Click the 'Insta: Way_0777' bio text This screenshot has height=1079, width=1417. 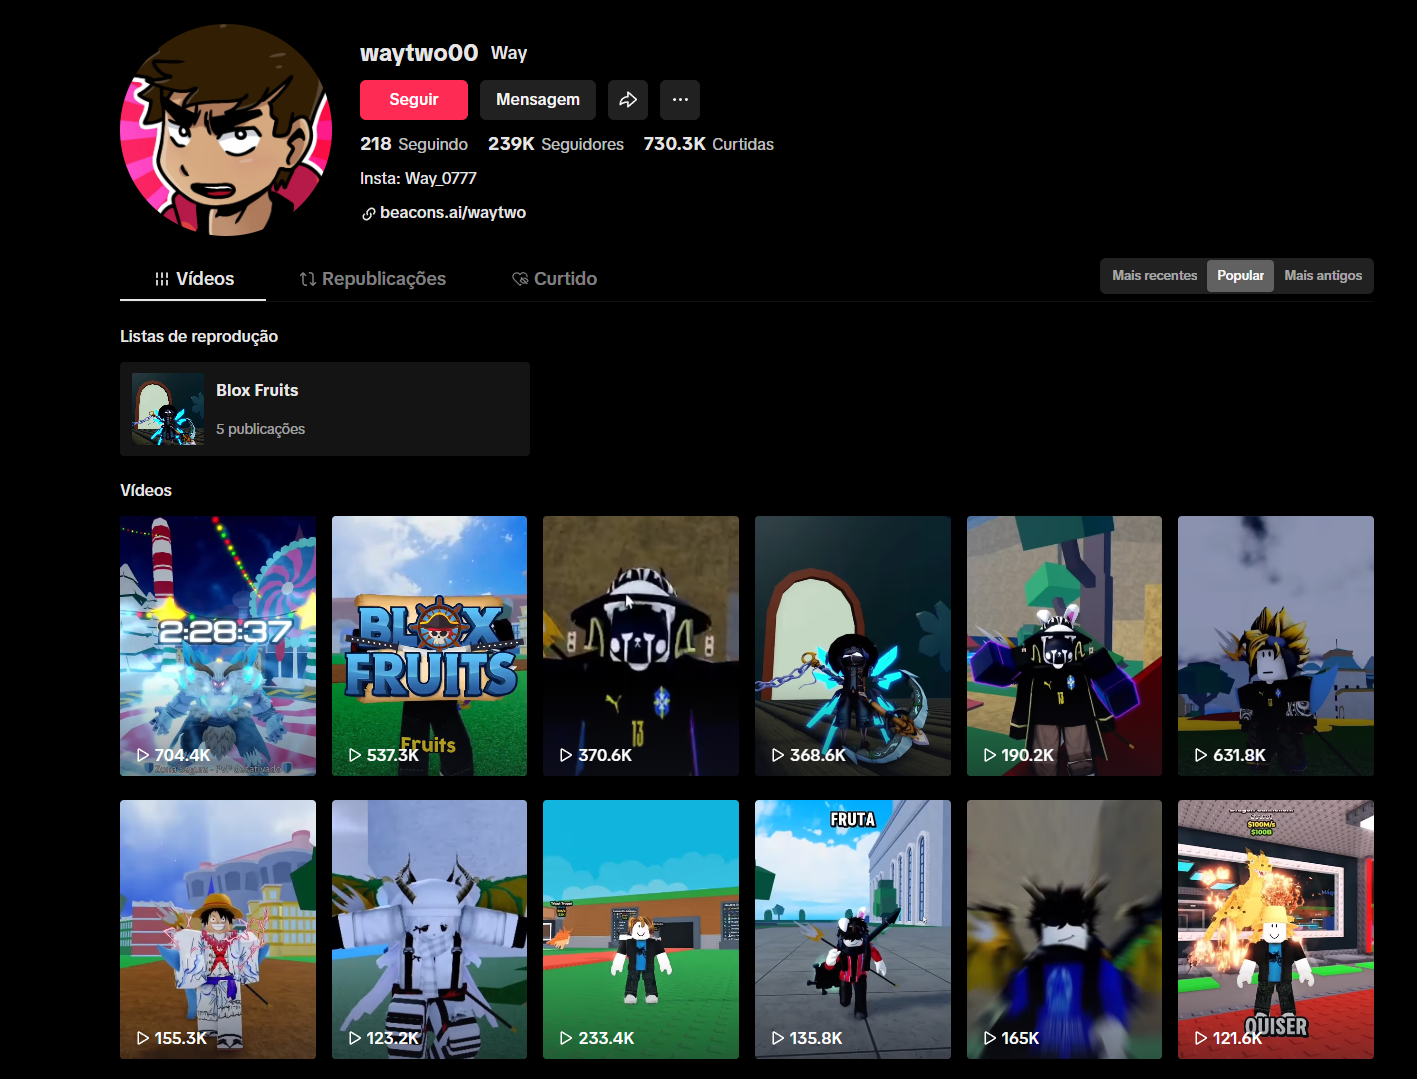(418, 178)
